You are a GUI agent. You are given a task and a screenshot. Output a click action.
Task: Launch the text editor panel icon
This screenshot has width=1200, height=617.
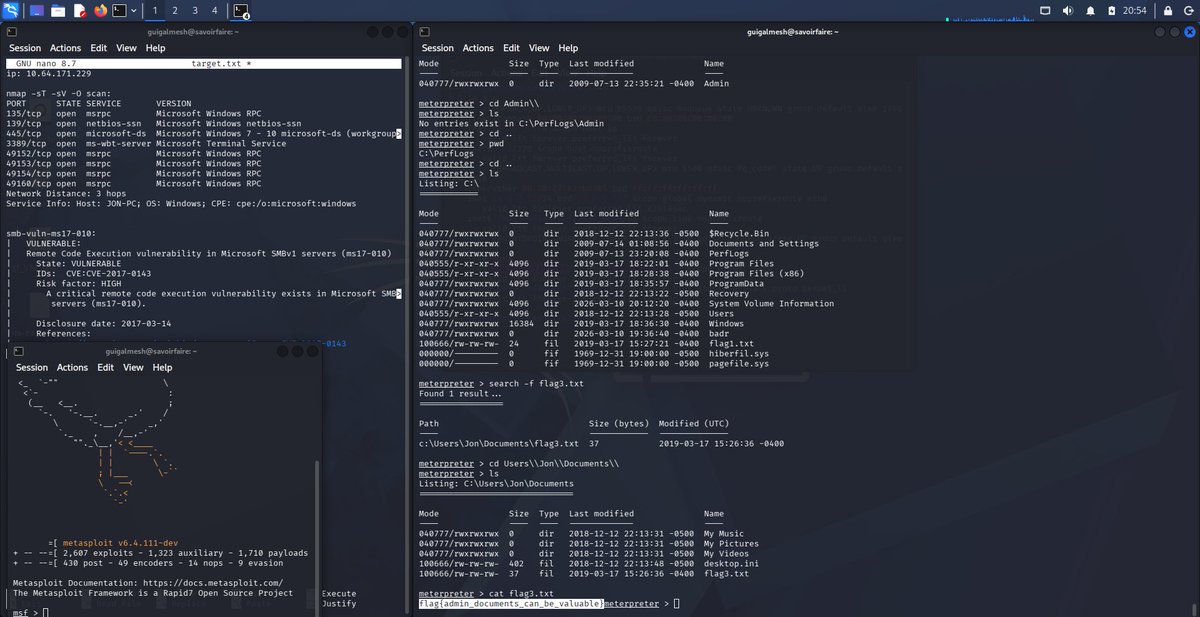tap(80, 10)
